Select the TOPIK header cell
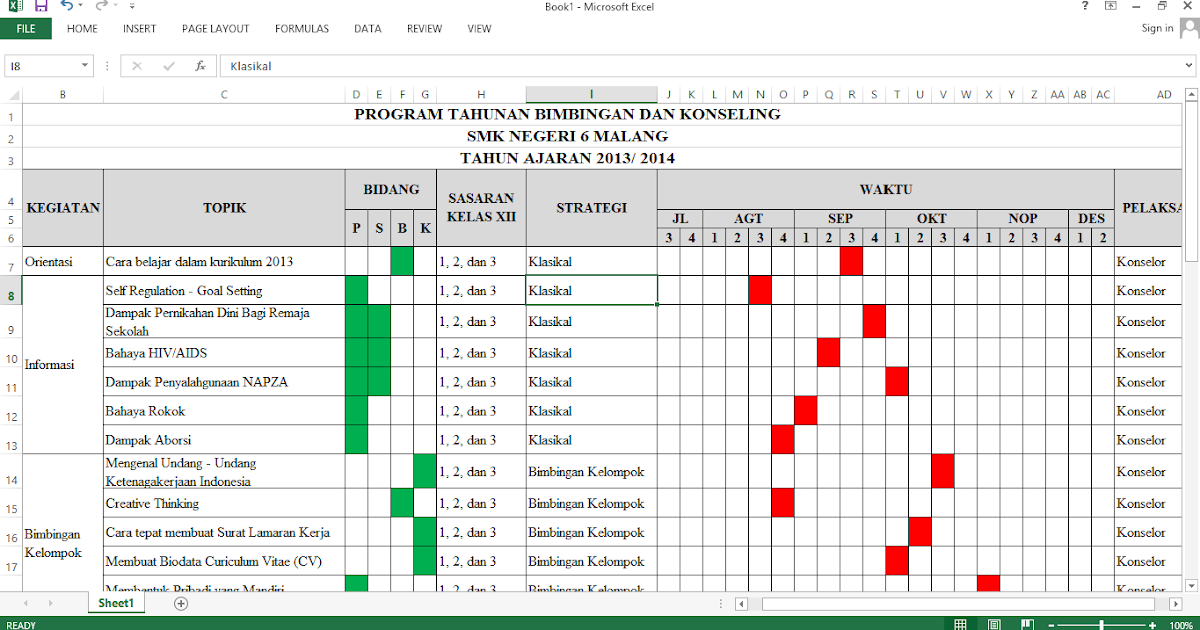The width and height of the screenshot is (1200, 630). coord(224,208)
